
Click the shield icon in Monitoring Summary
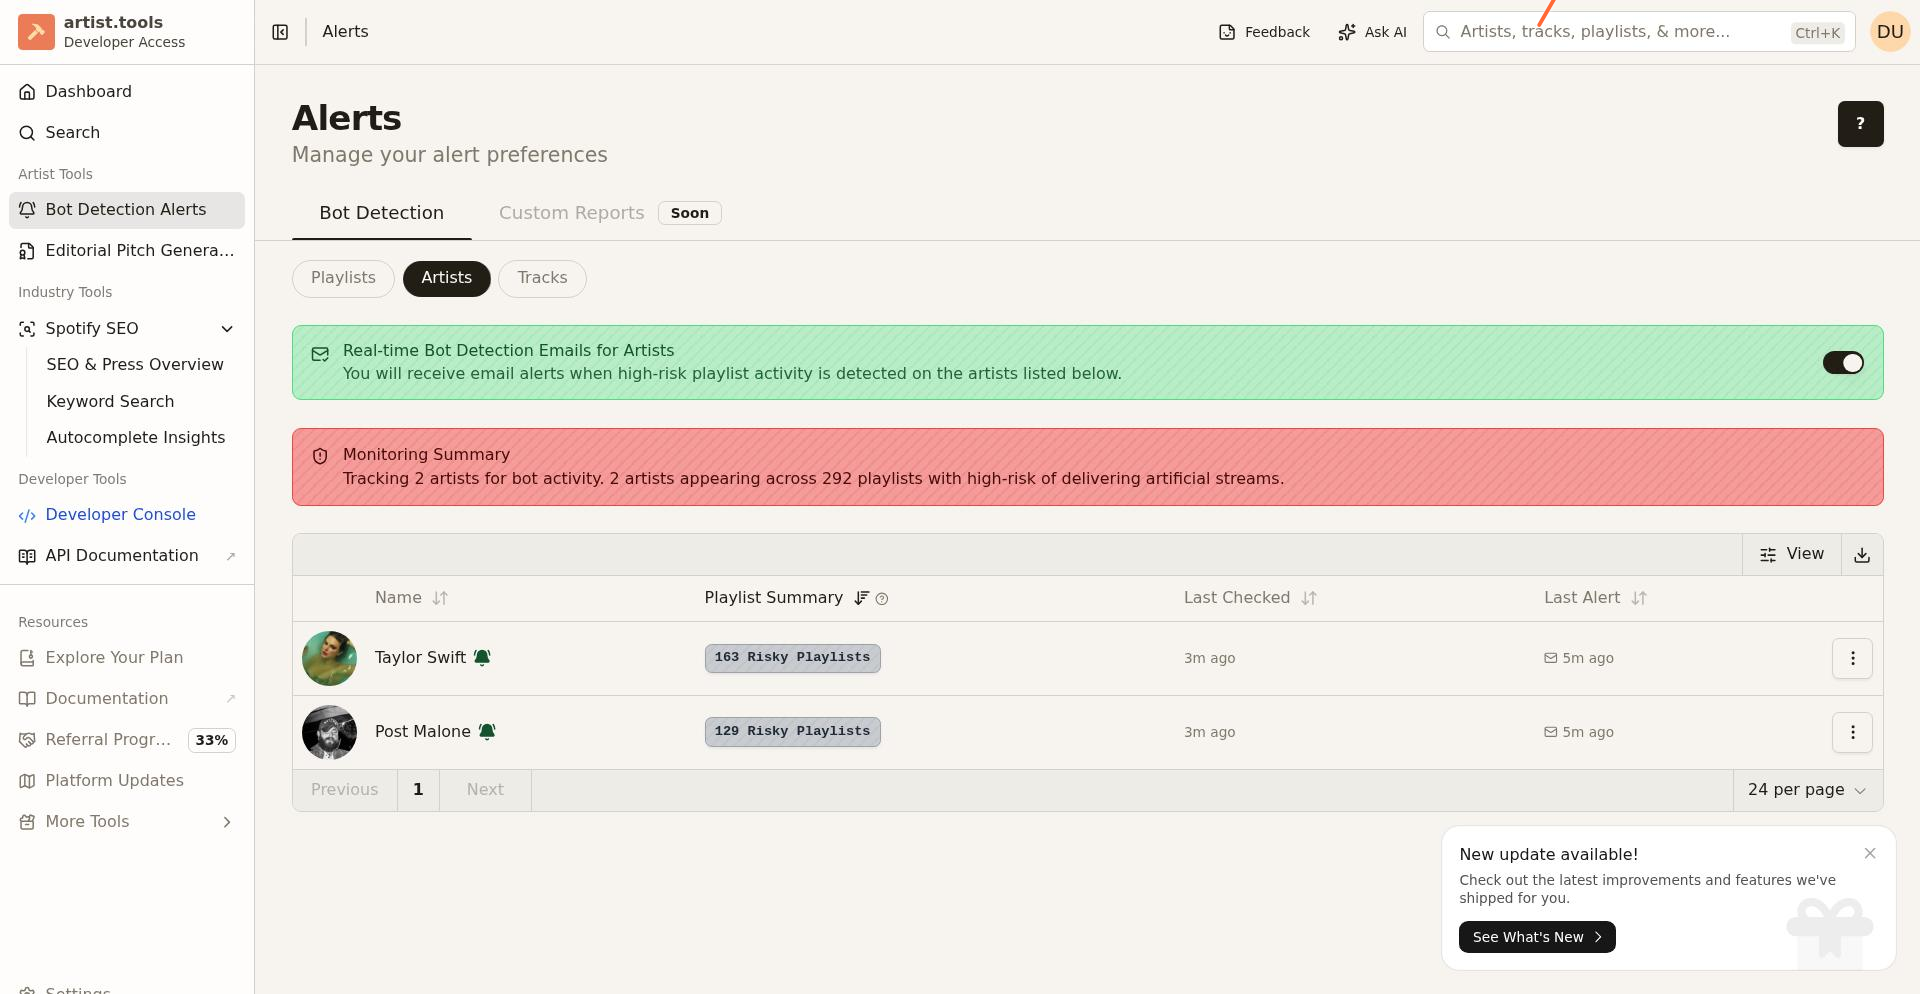[320, 457]
